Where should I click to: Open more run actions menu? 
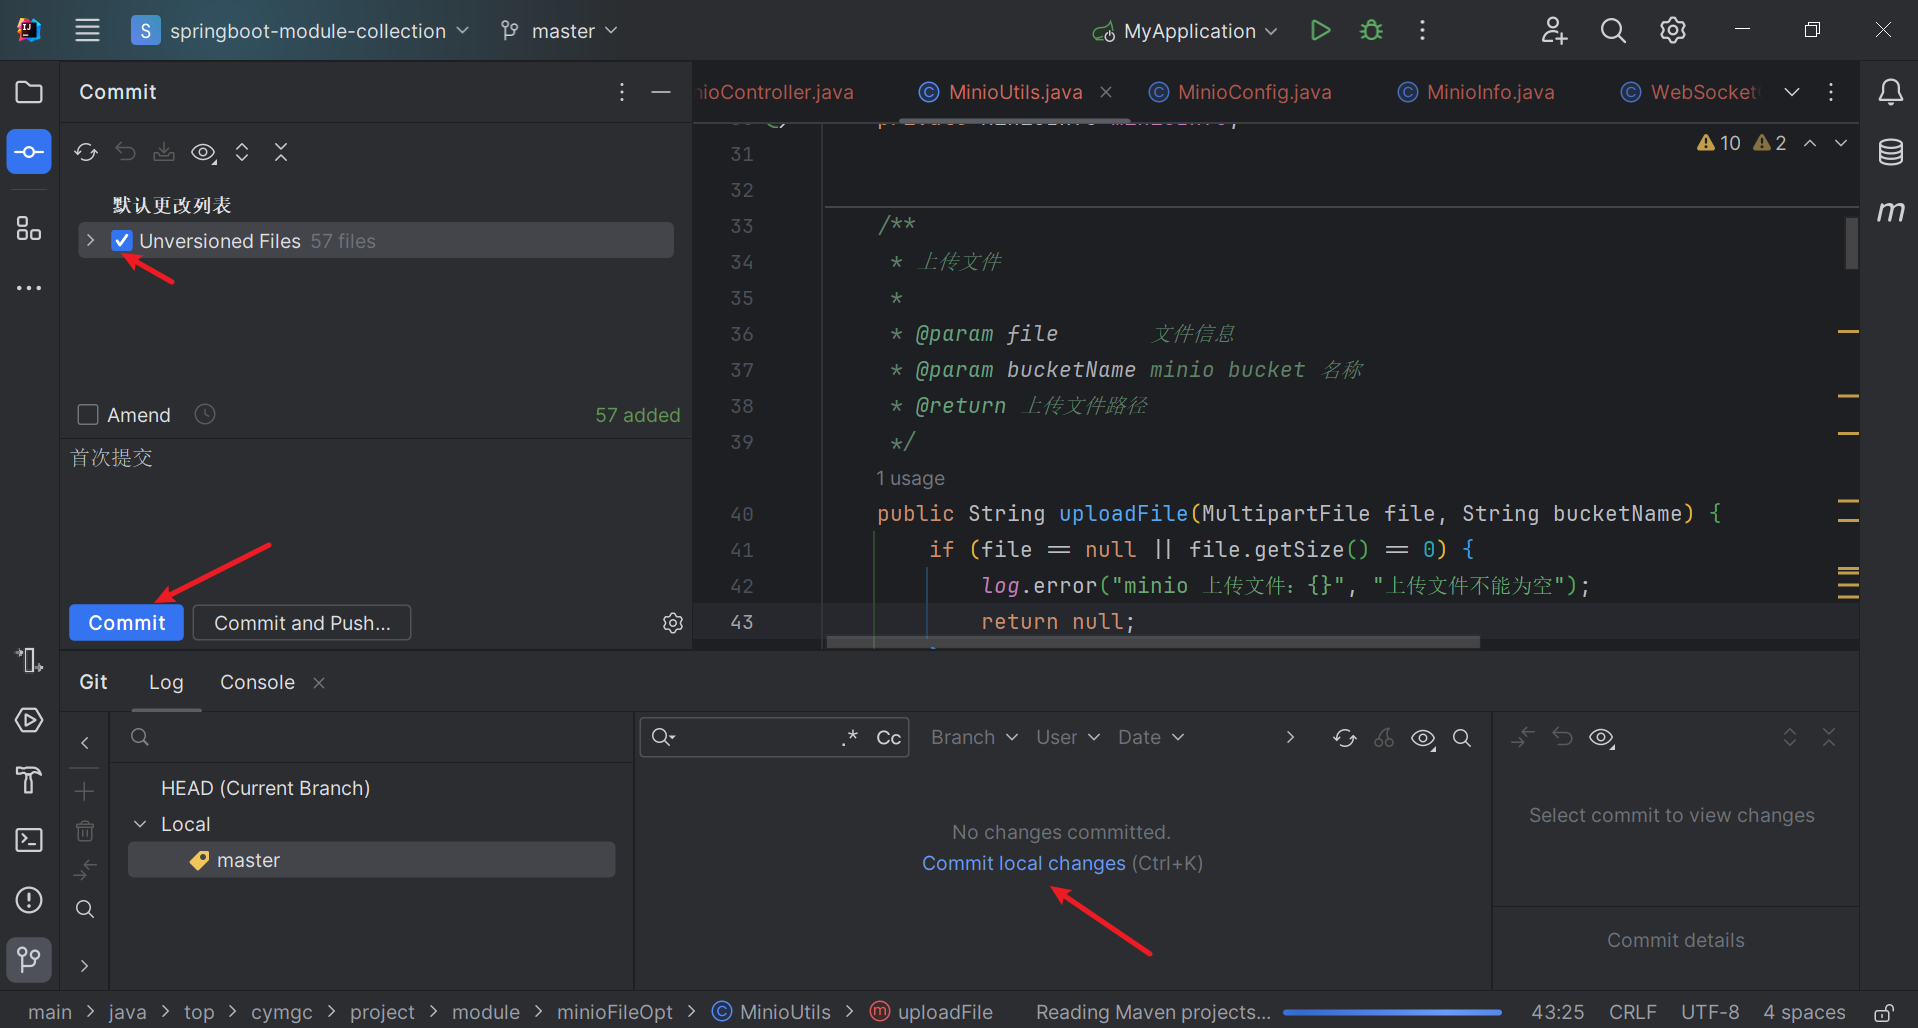point(1422,30)
